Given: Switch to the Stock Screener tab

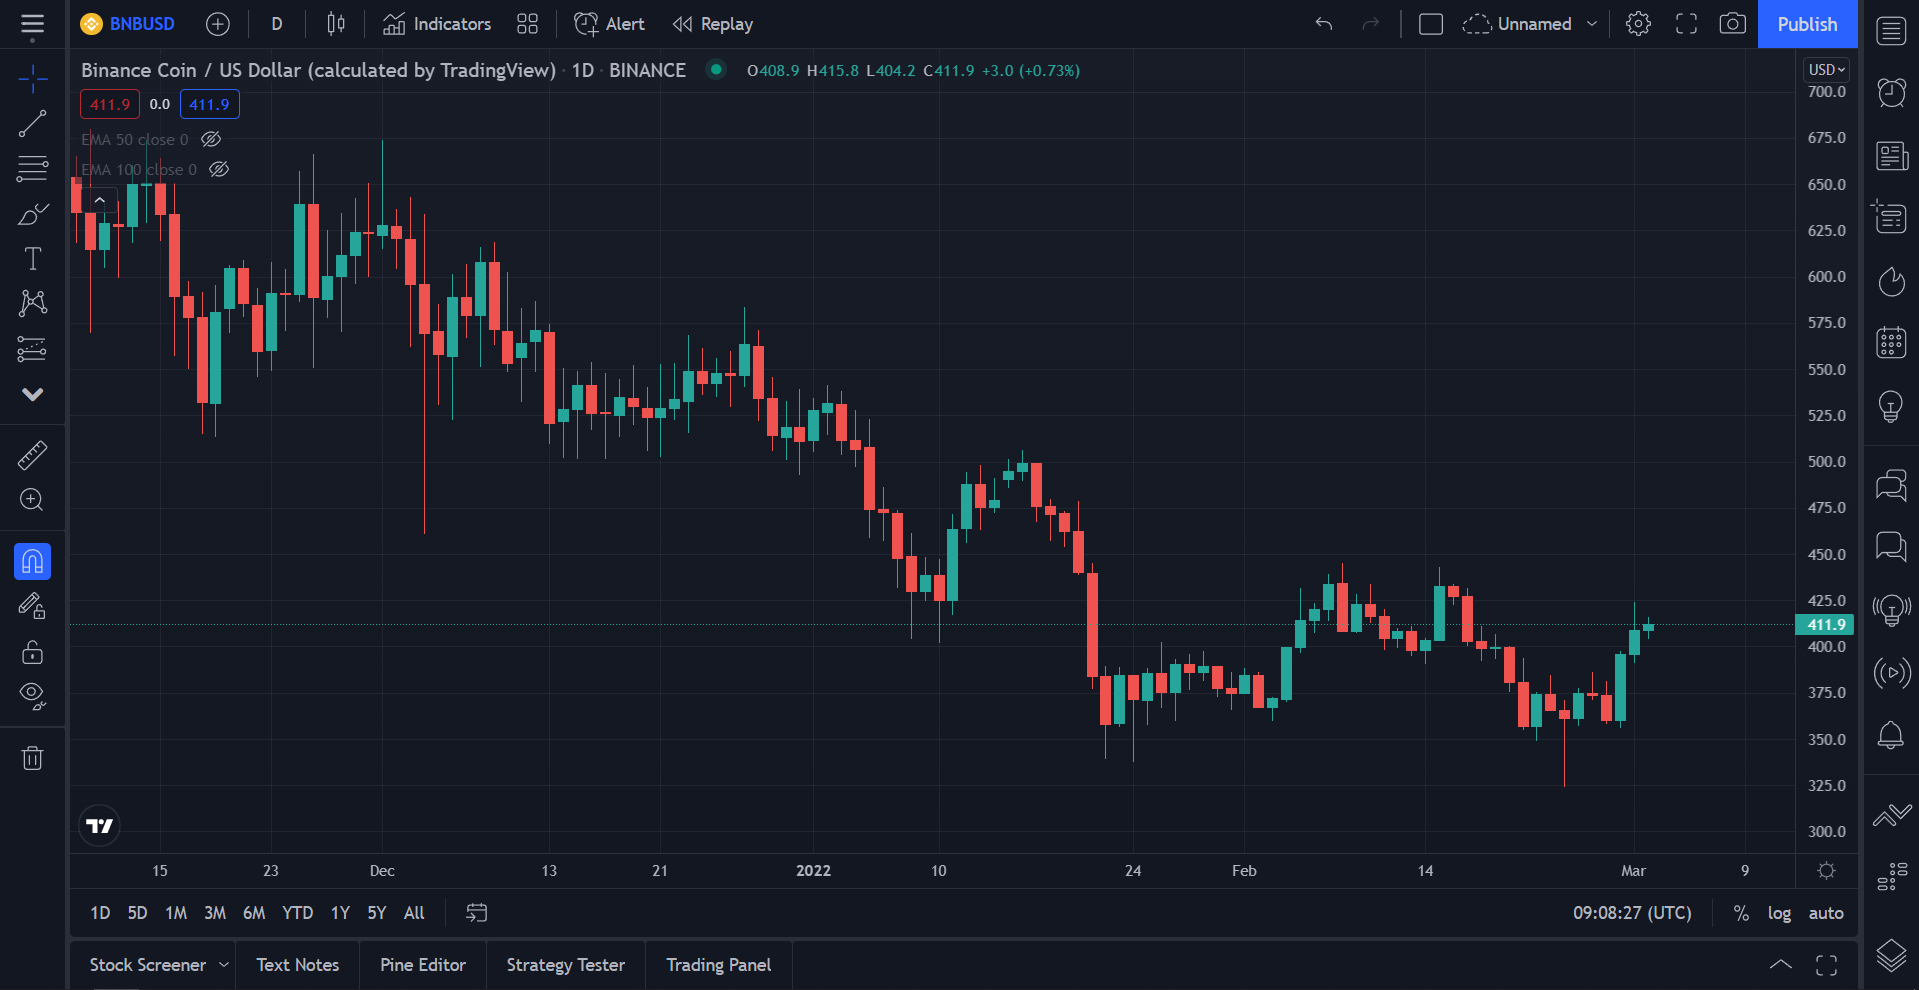Looking at the screenshot, I should pos(147,965).
